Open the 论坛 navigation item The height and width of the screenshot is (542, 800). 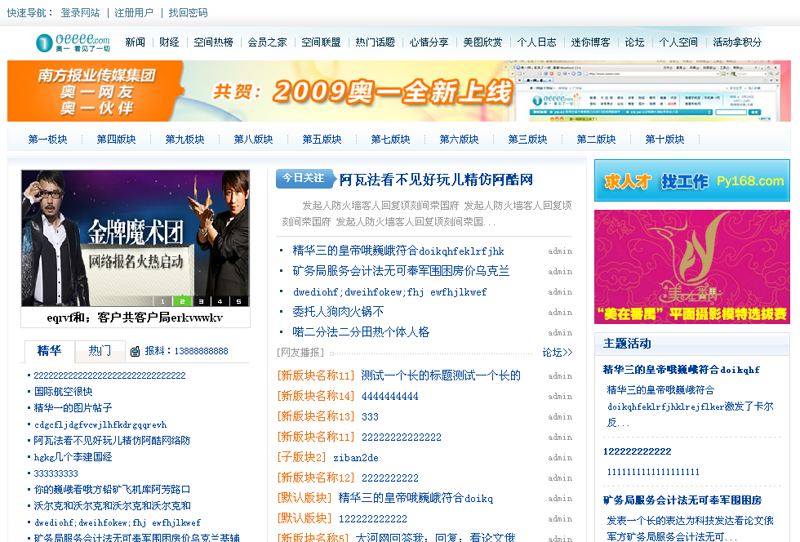pos(635,42)
